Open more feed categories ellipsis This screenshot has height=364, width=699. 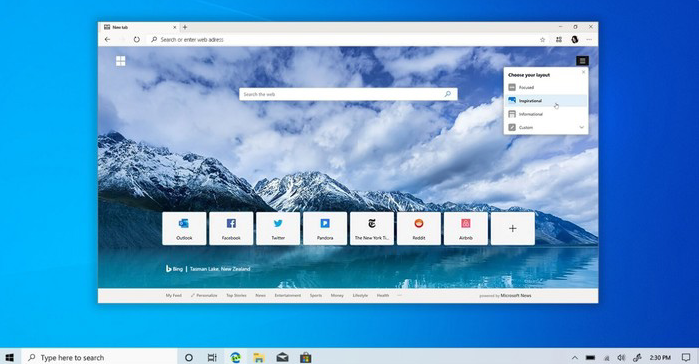tap(399, 295)
